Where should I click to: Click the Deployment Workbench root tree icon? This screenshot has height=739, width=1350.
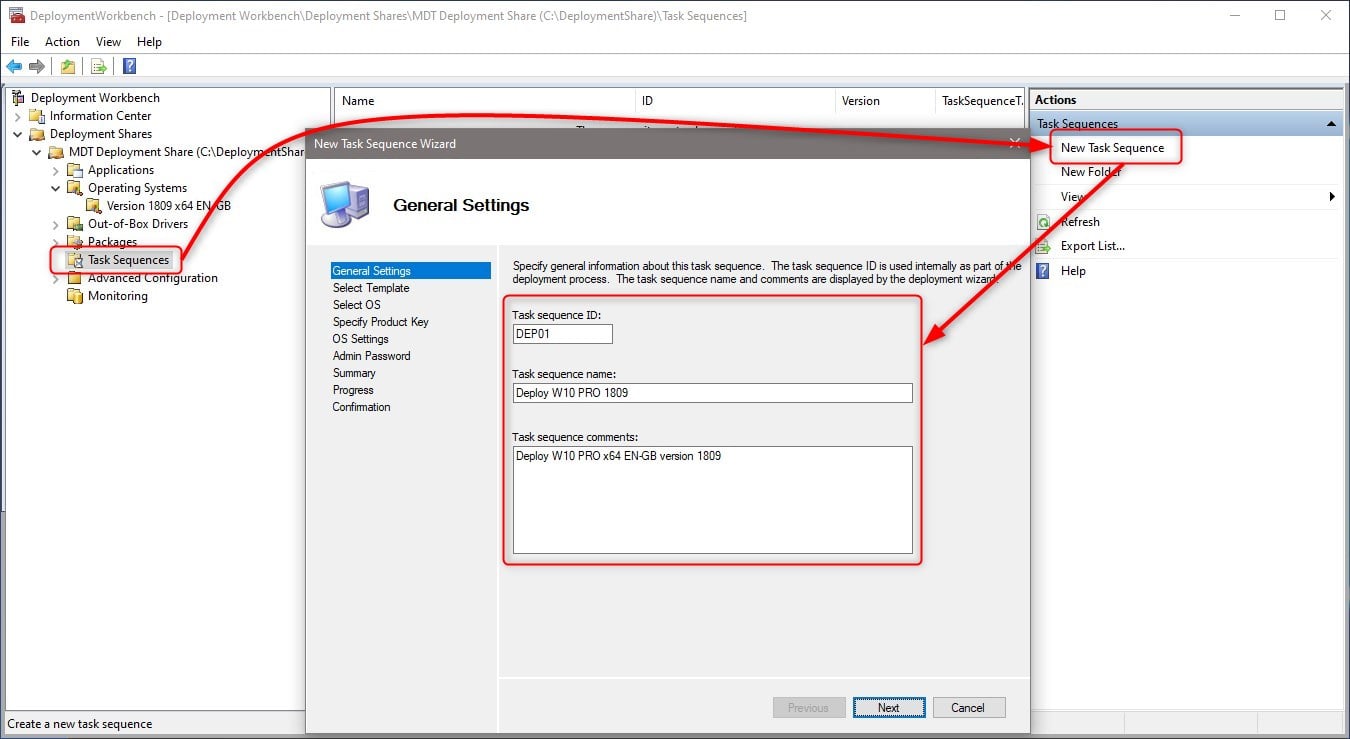(18, 98)
